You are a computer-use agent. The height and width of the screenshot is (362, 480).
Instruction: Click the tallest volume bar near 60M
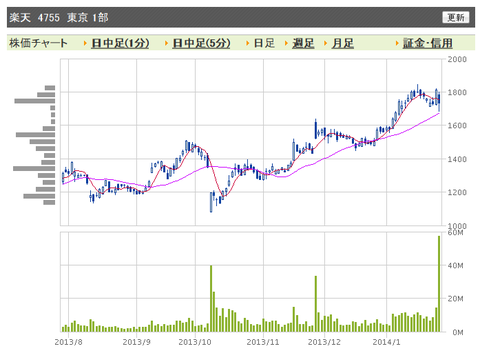click(439, 284)
